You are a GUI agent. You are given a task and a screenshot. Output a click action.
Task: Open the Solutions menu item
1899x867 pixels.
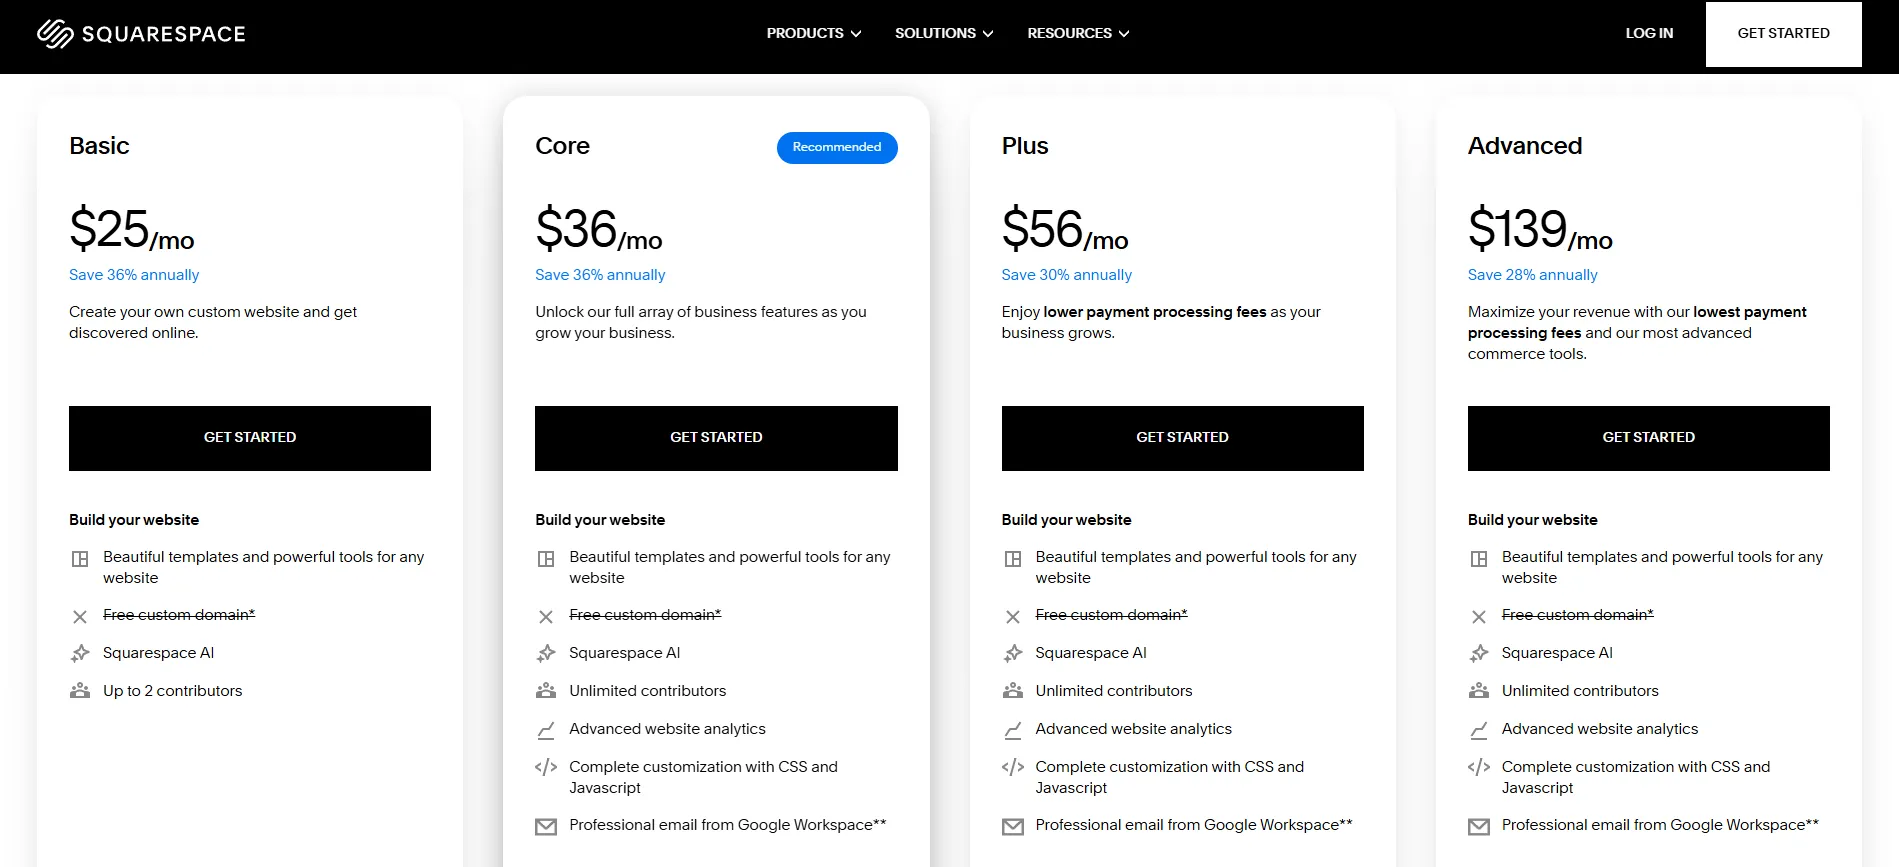[x=935, y=33]
